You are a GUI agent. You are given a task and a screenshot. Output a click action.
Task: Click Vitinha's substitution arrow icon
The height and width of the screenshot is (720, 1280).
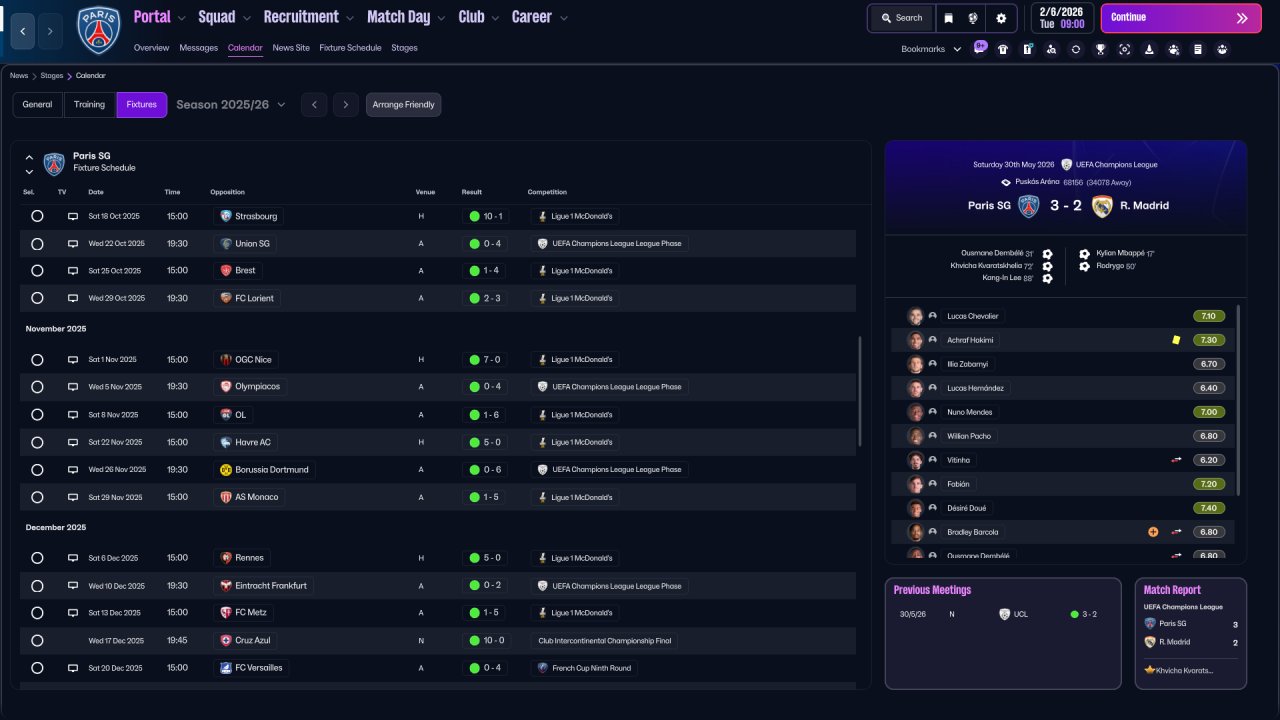click(x=1177, y=460)
